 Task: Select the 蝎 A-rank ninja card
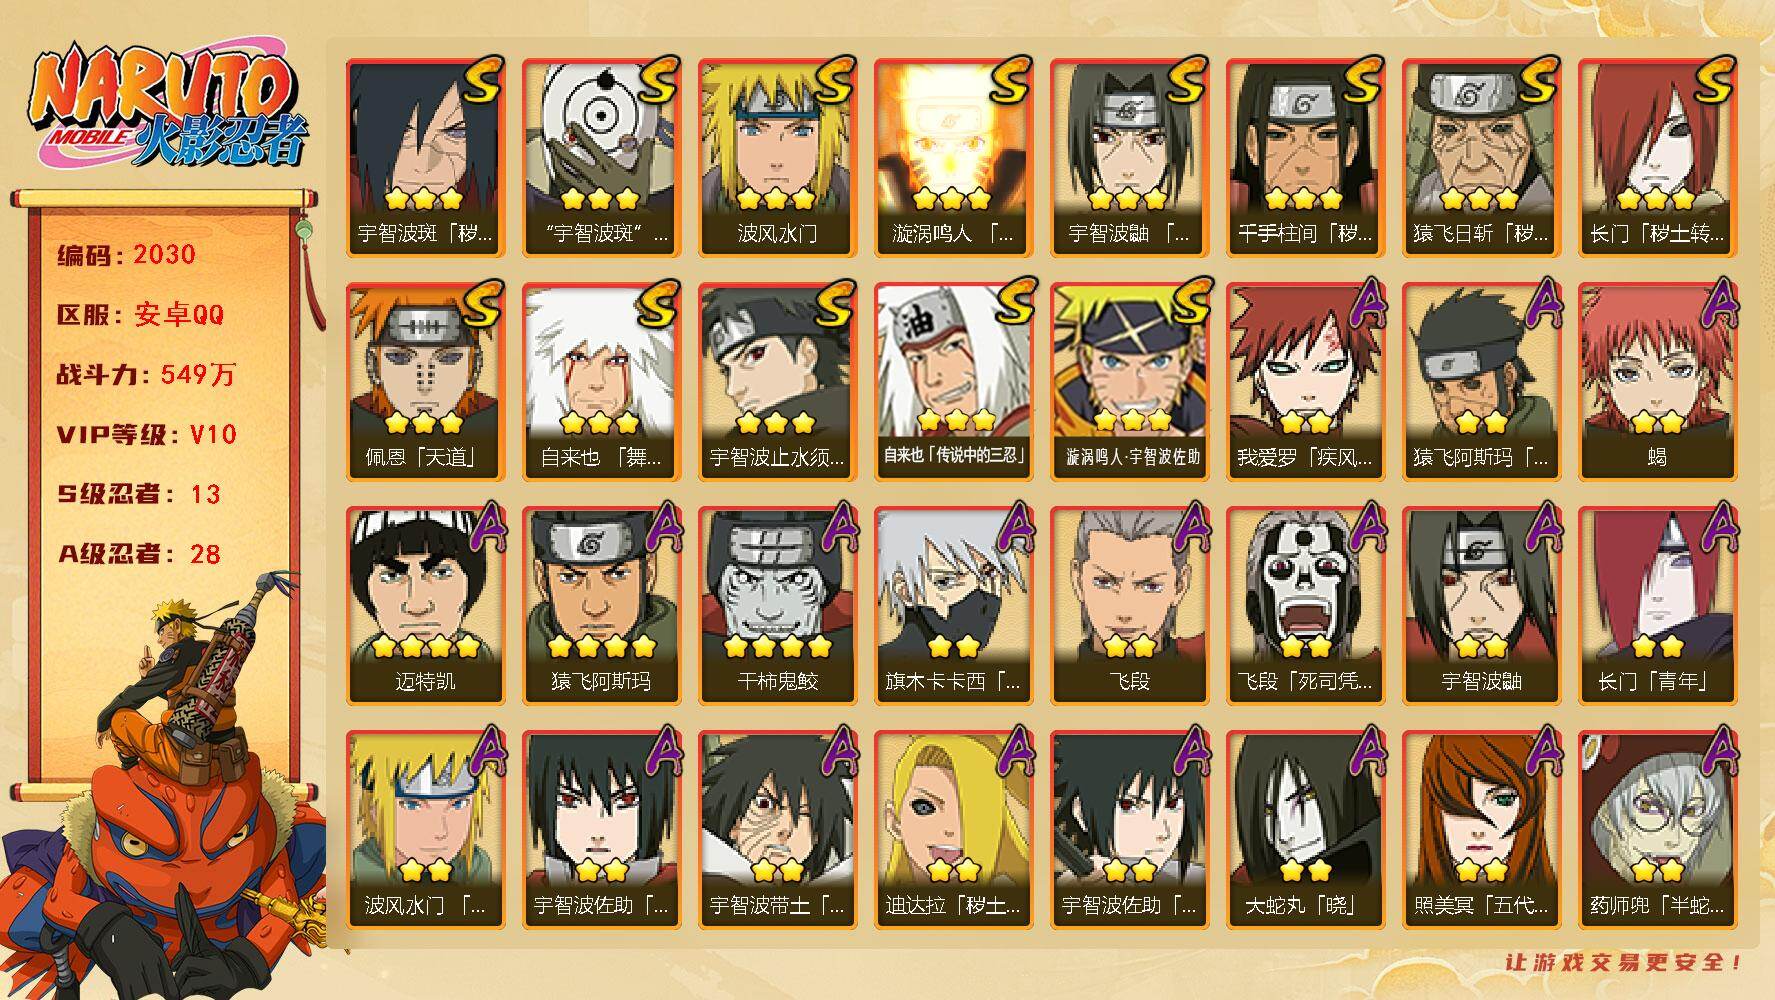pyautogui.click(x=1657, y=381)
